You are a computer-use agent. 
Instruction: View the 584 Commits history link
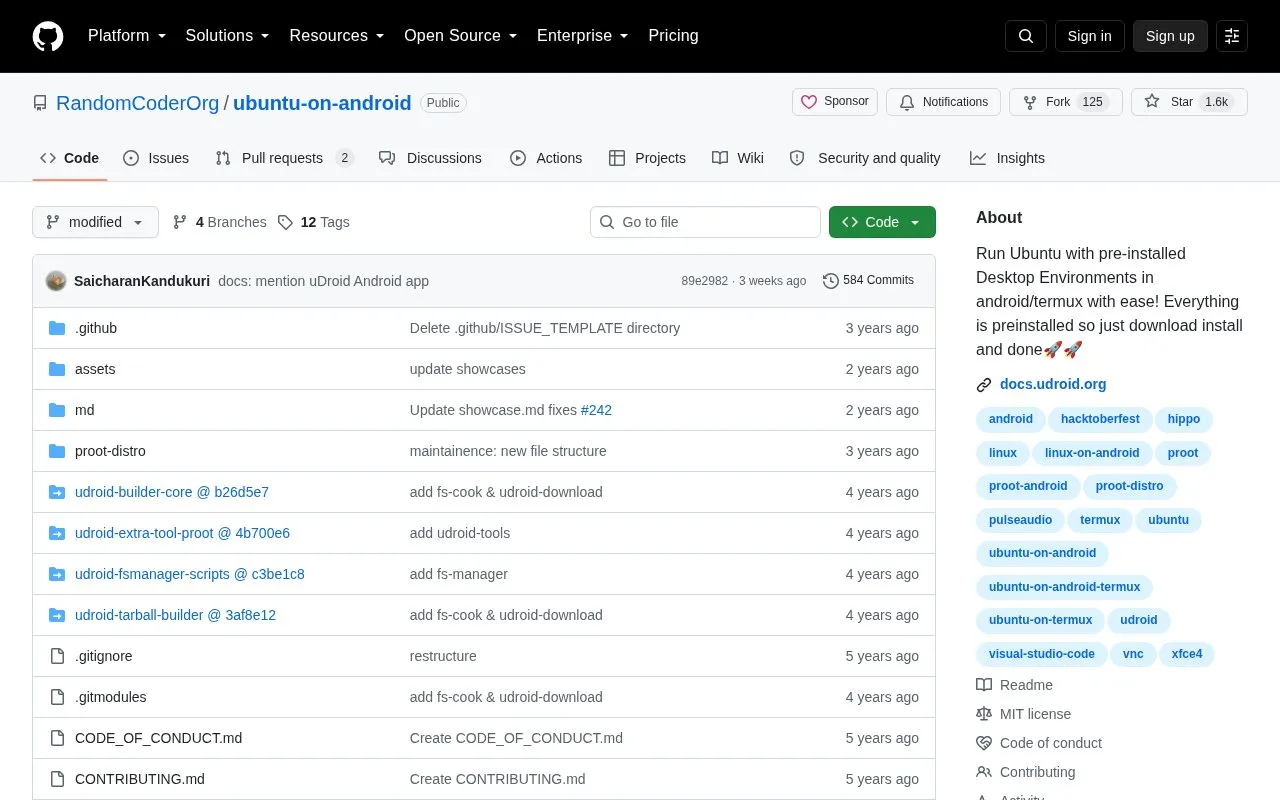click(x=868, y=281)
